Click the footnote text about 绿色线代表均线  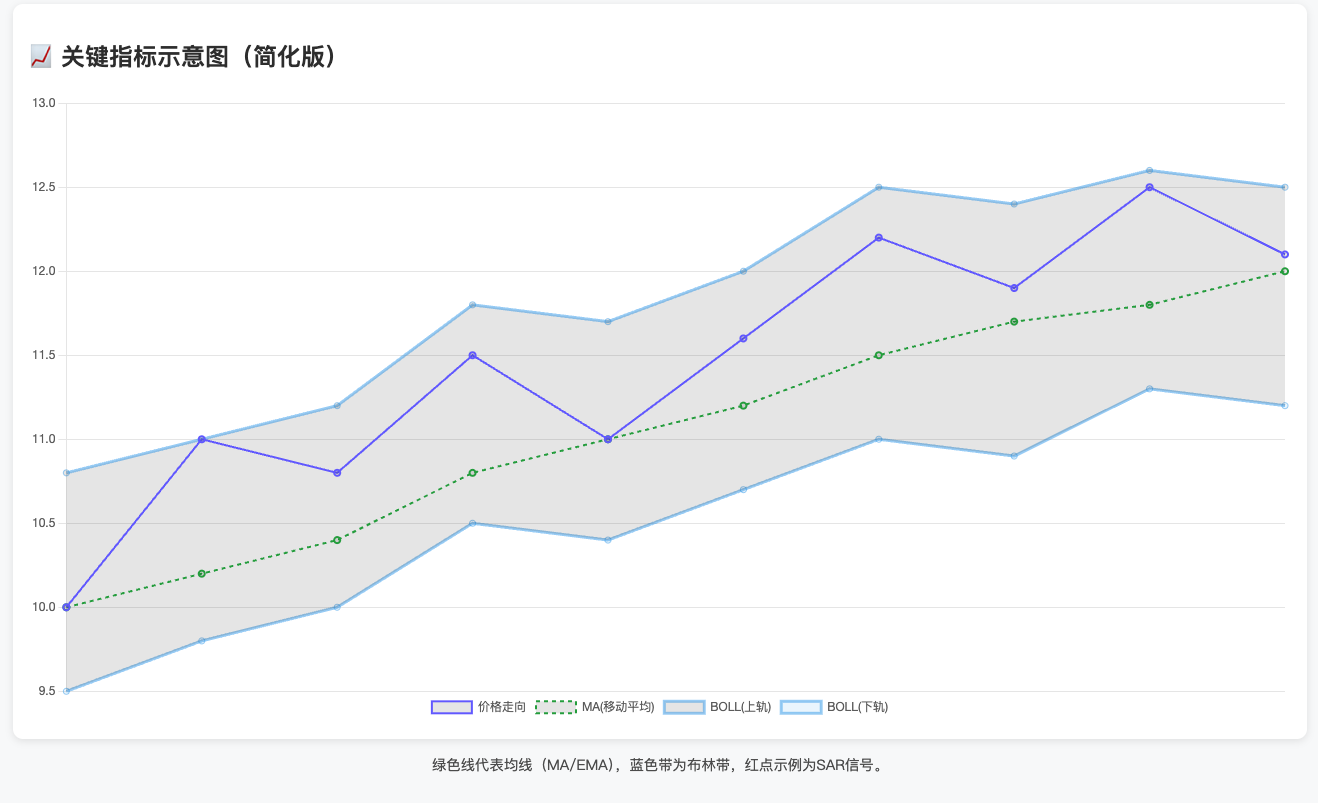[x=659, y=765]
